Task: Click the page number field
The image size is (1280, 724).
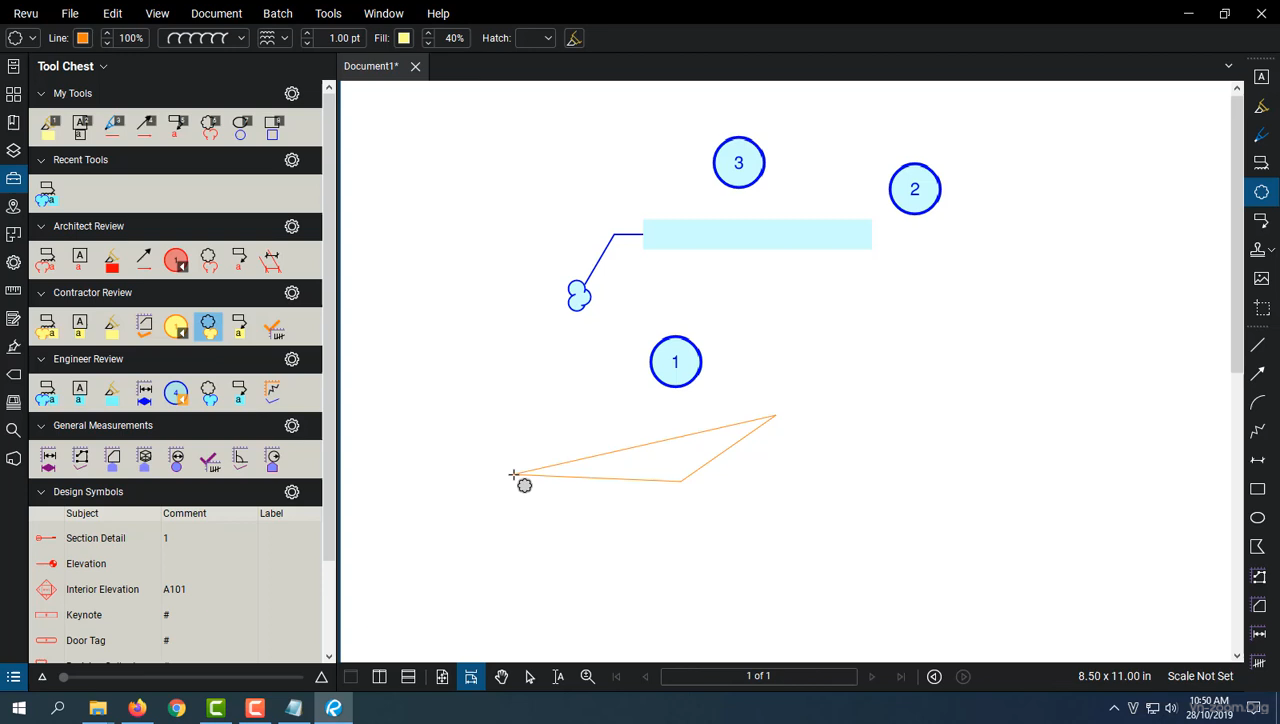Action: coord(758,676)
